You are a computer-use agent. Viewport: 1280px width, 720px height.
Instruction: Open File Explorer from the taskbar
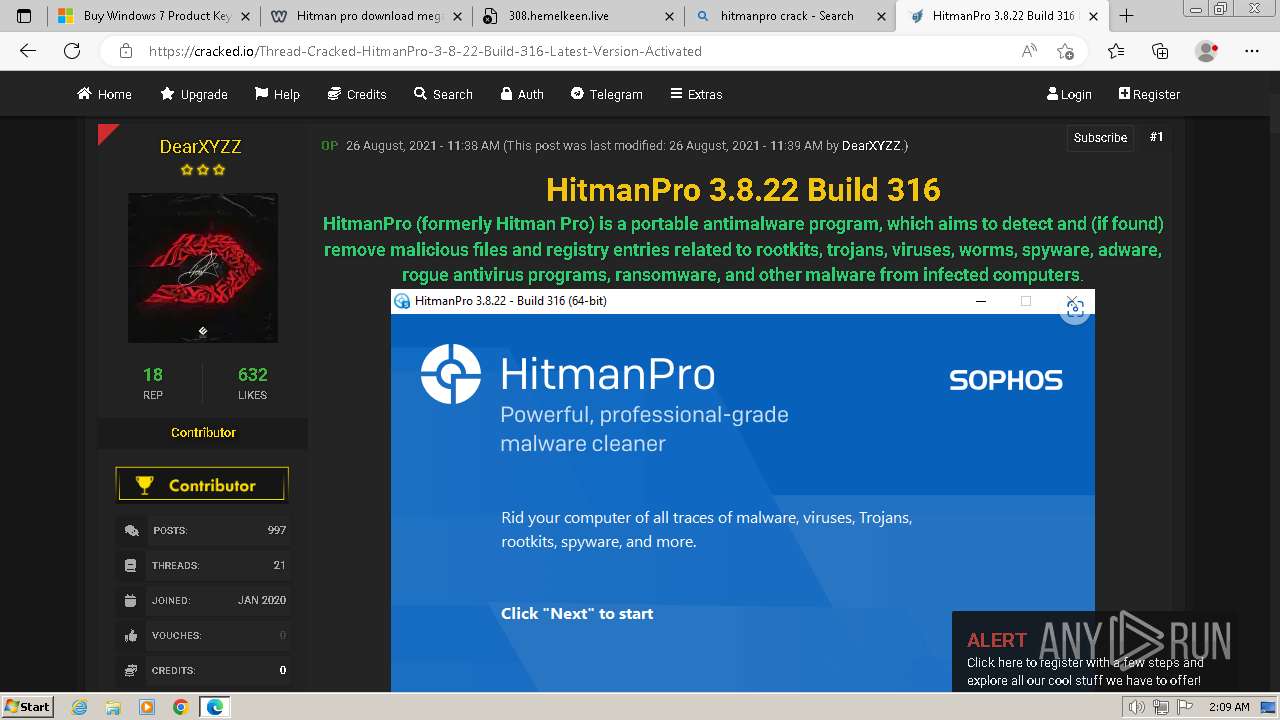coord(113,707)
